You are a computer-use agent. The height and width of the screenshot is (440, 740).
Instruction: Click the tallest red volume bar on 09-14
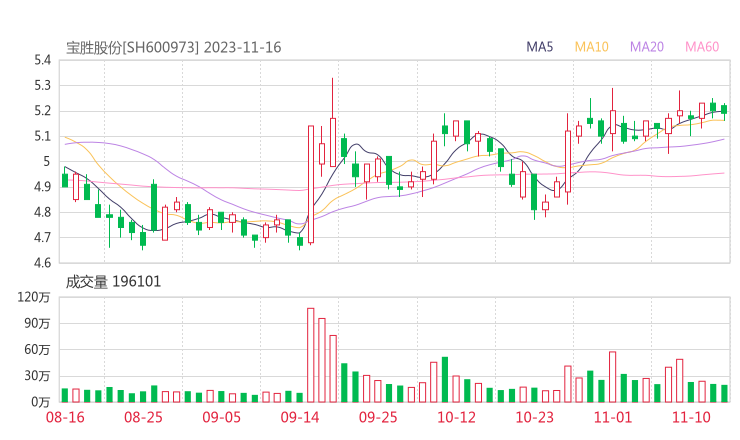pyautogui.click(x=311, y=355)
